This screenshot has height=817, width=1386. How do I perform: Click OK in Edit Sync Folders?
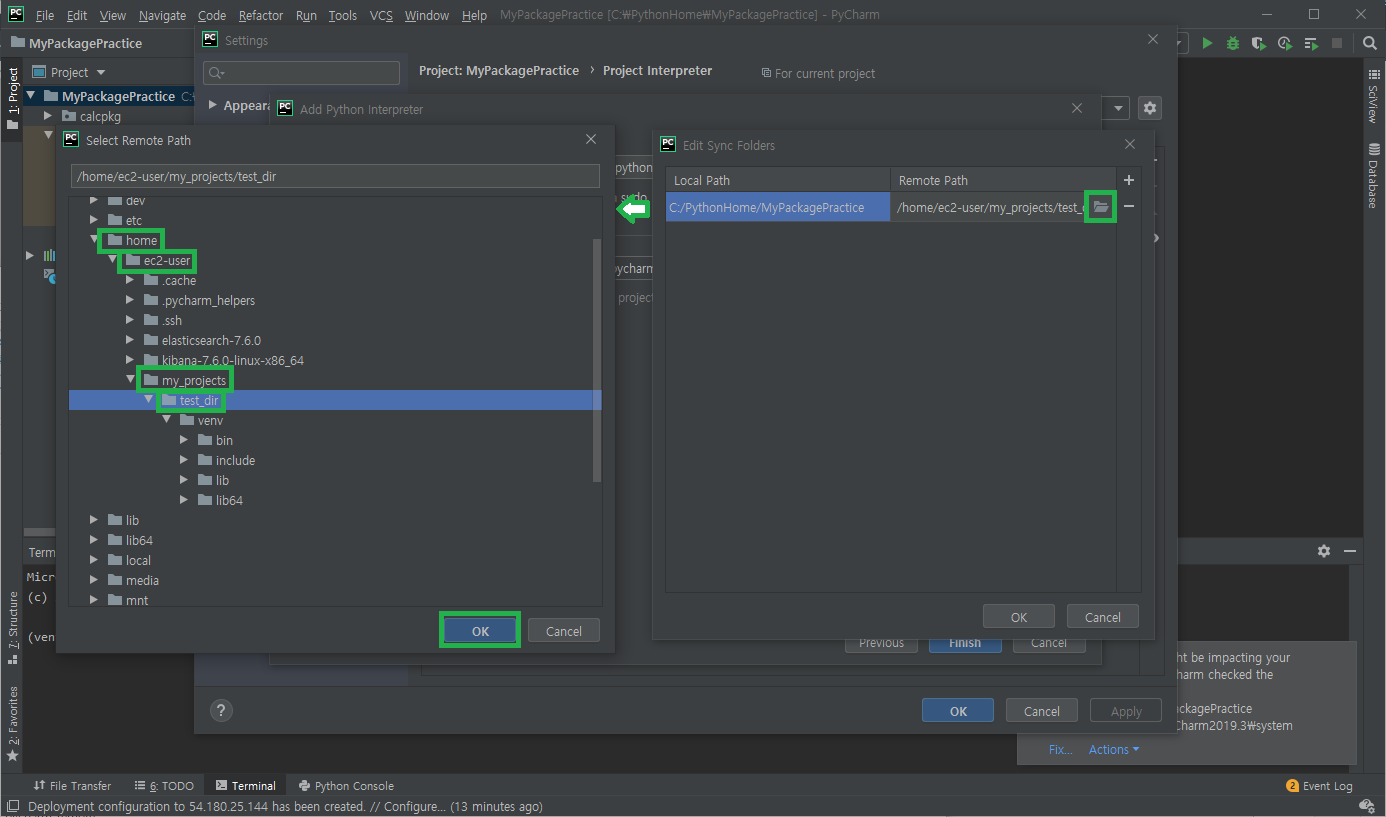[x=1019, y=617]
